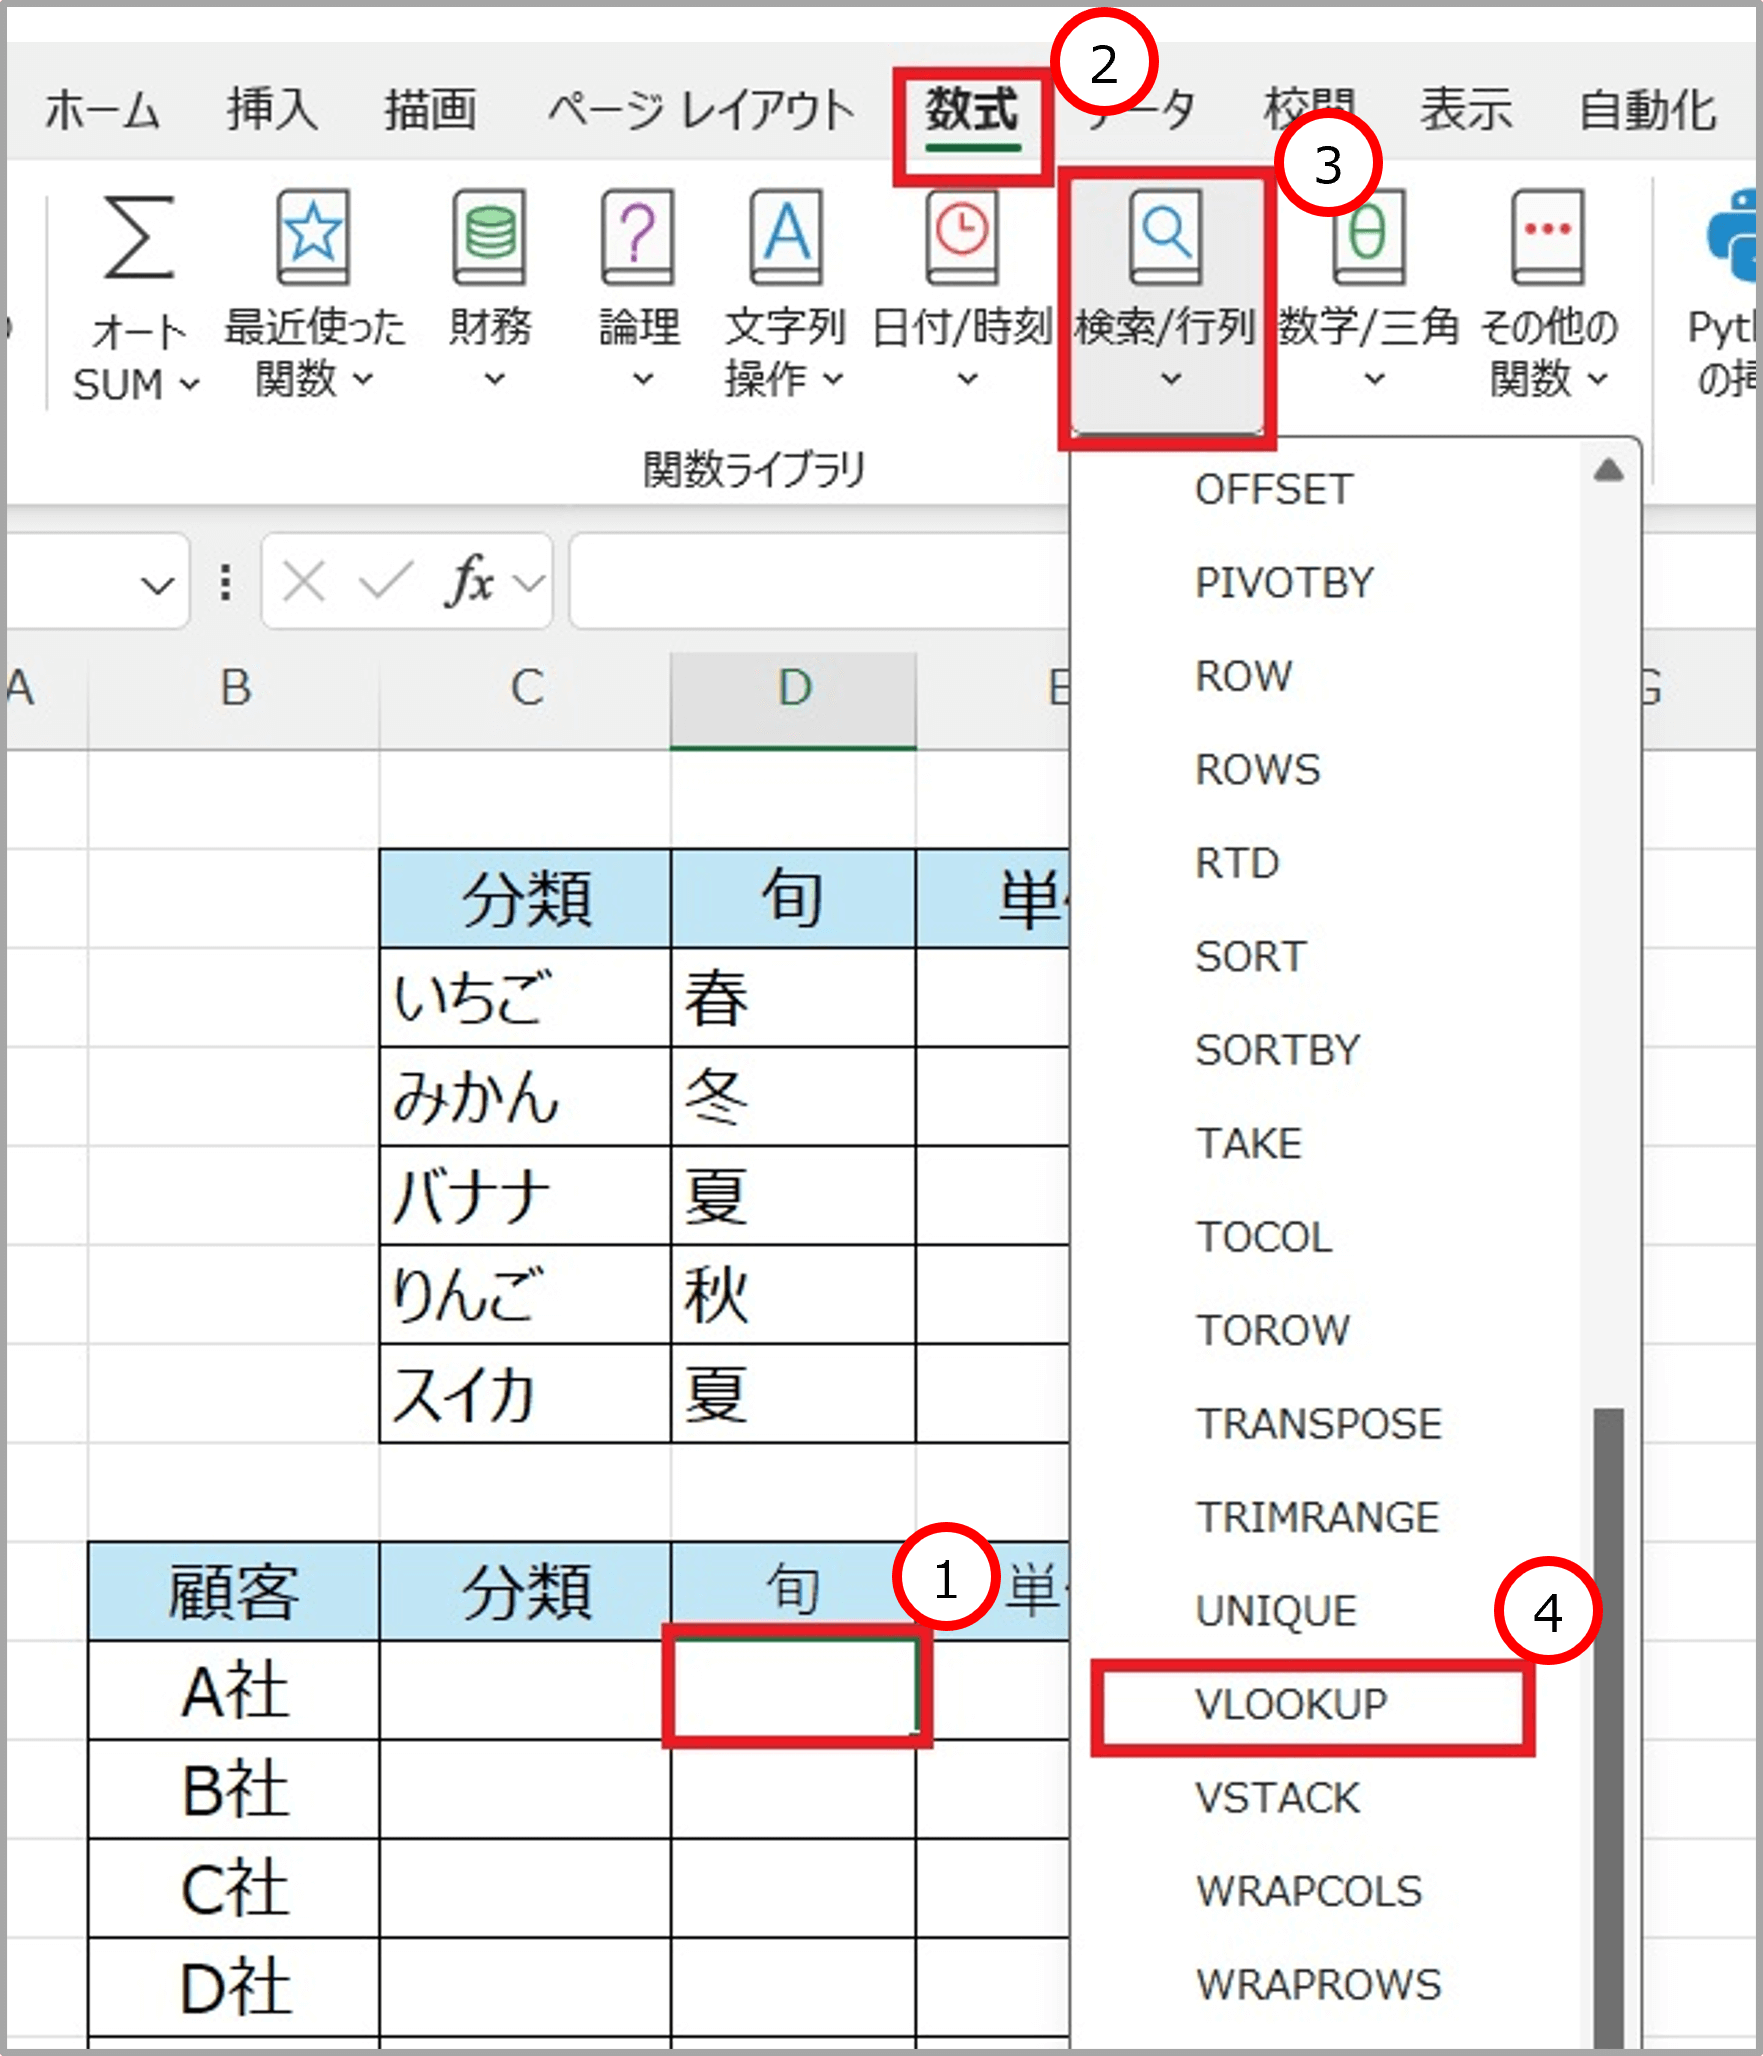Image resolution: width=1763 pixels, height=2056 pixels.
Task: Switch to the 数式 (Formulas) tab
Action: 971,110
